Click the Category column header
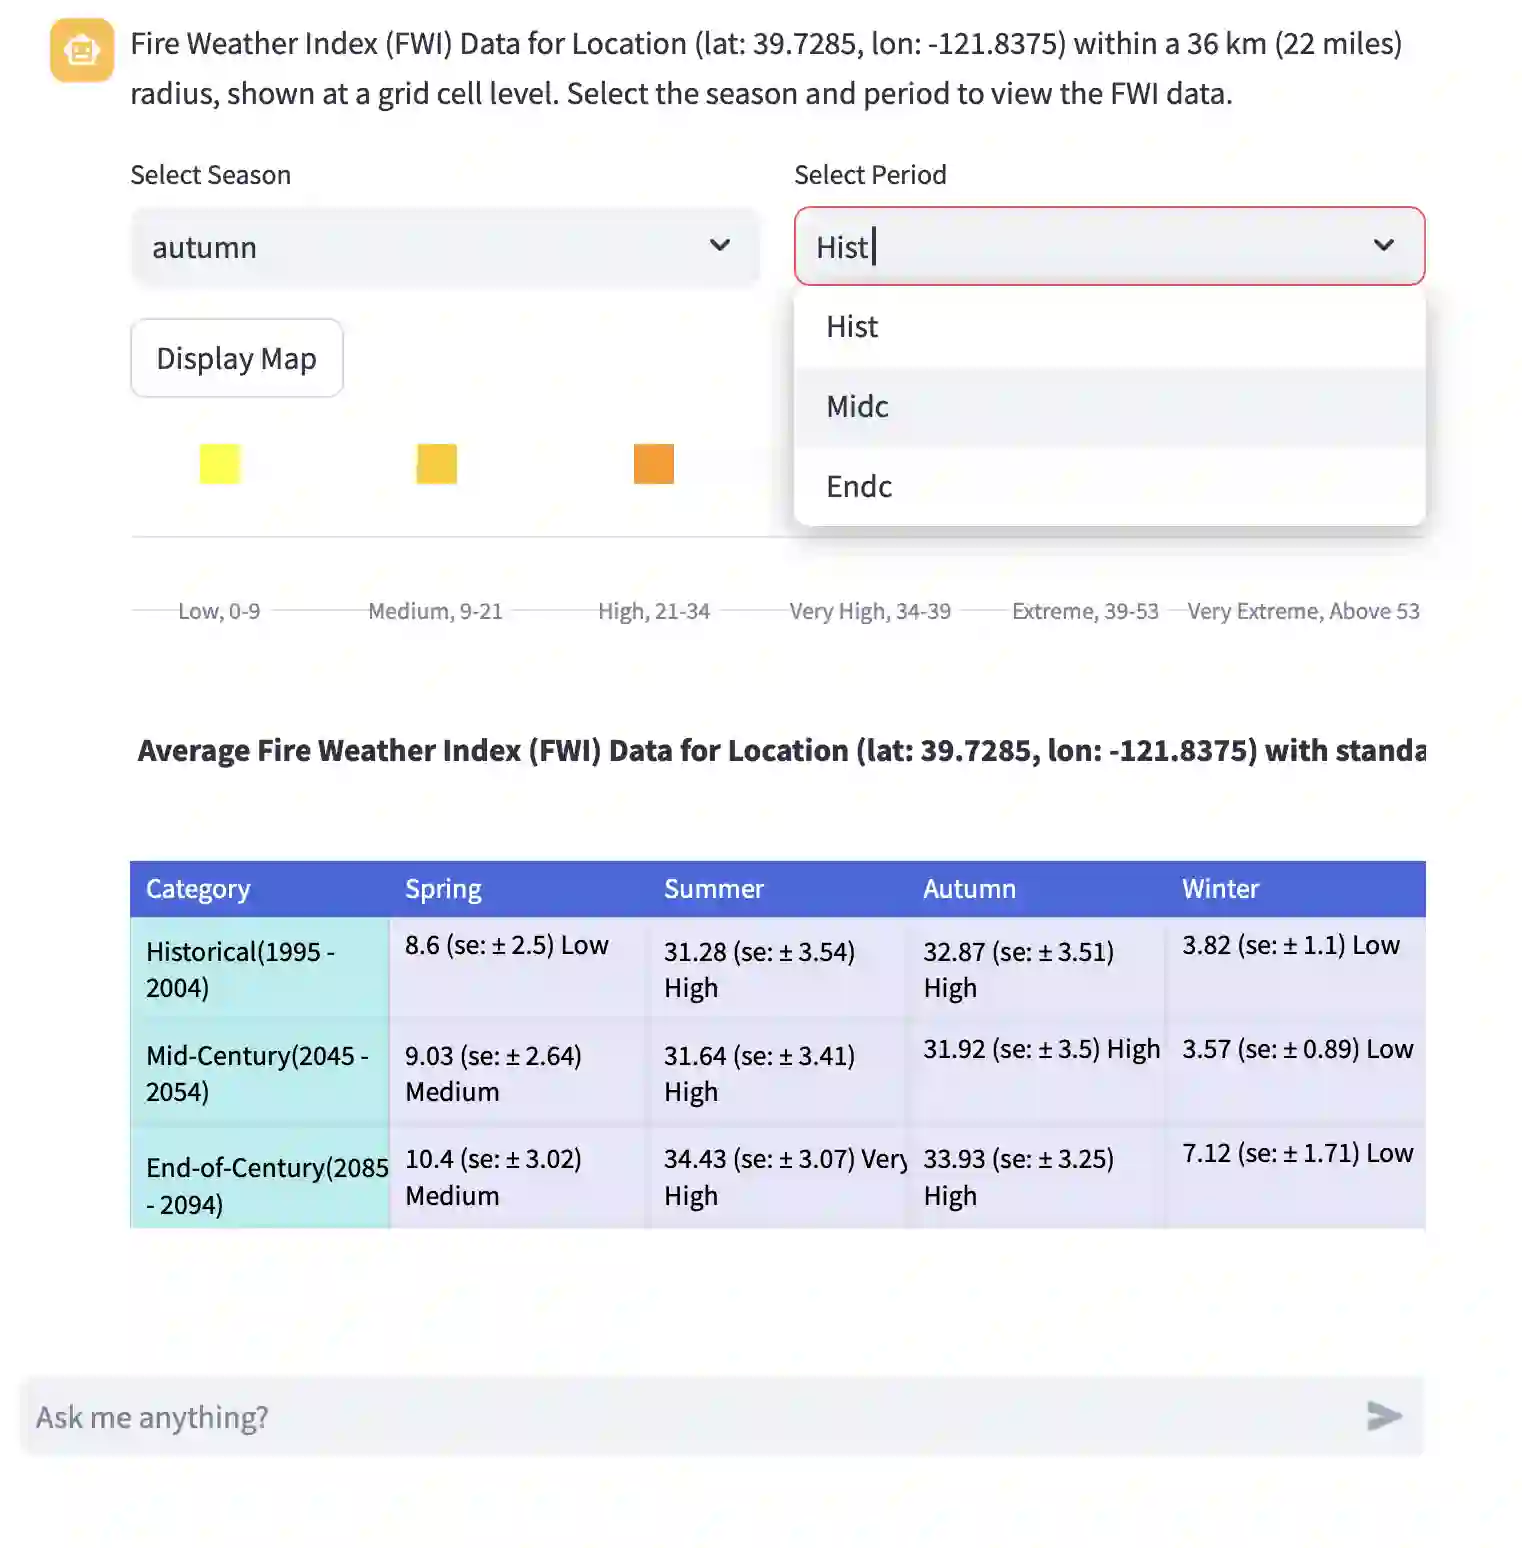The width and height of the screenshot is (1522, 1548). pos(260,889)
